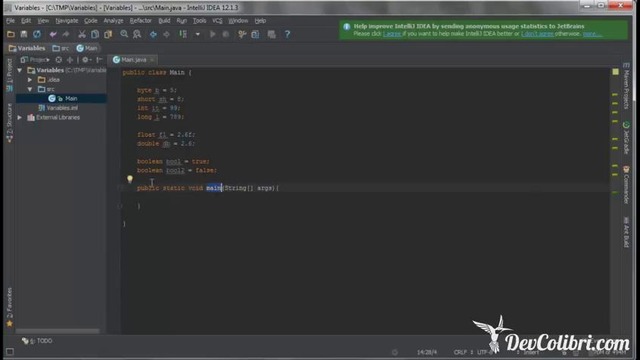Viewport: 640px width, 360px height.
Task: Click the SDK Manager icon before Help
Action: pos(271,34)
